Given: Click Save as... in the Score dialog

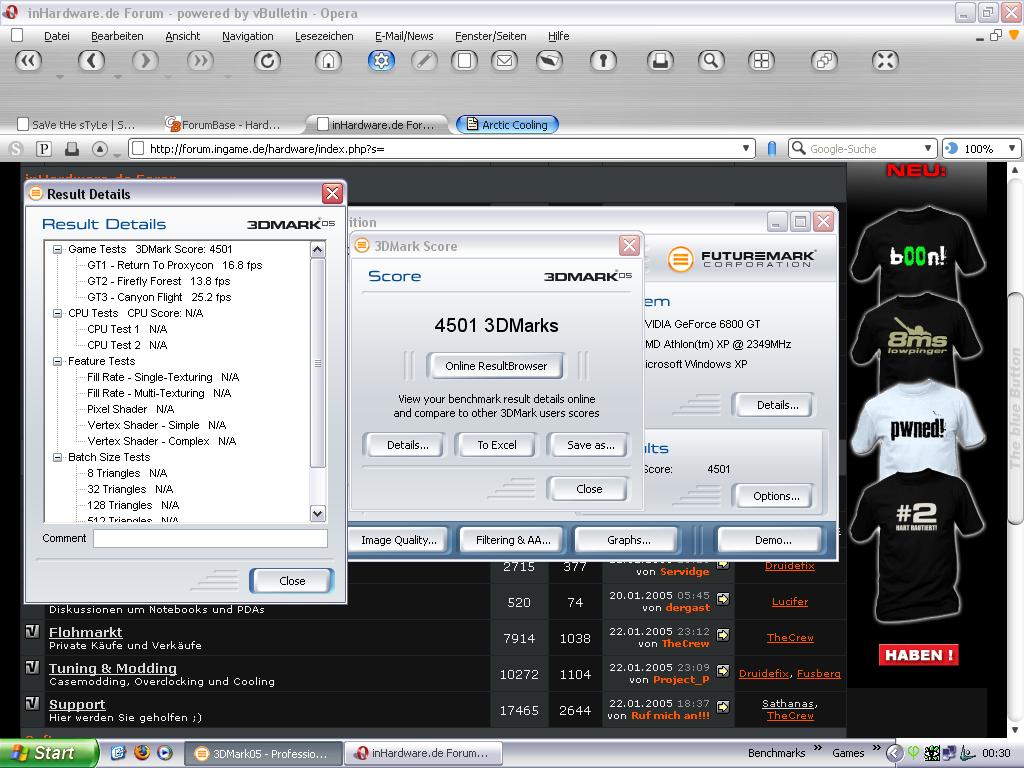Looking at the screenshot, I should pos(590,445).
